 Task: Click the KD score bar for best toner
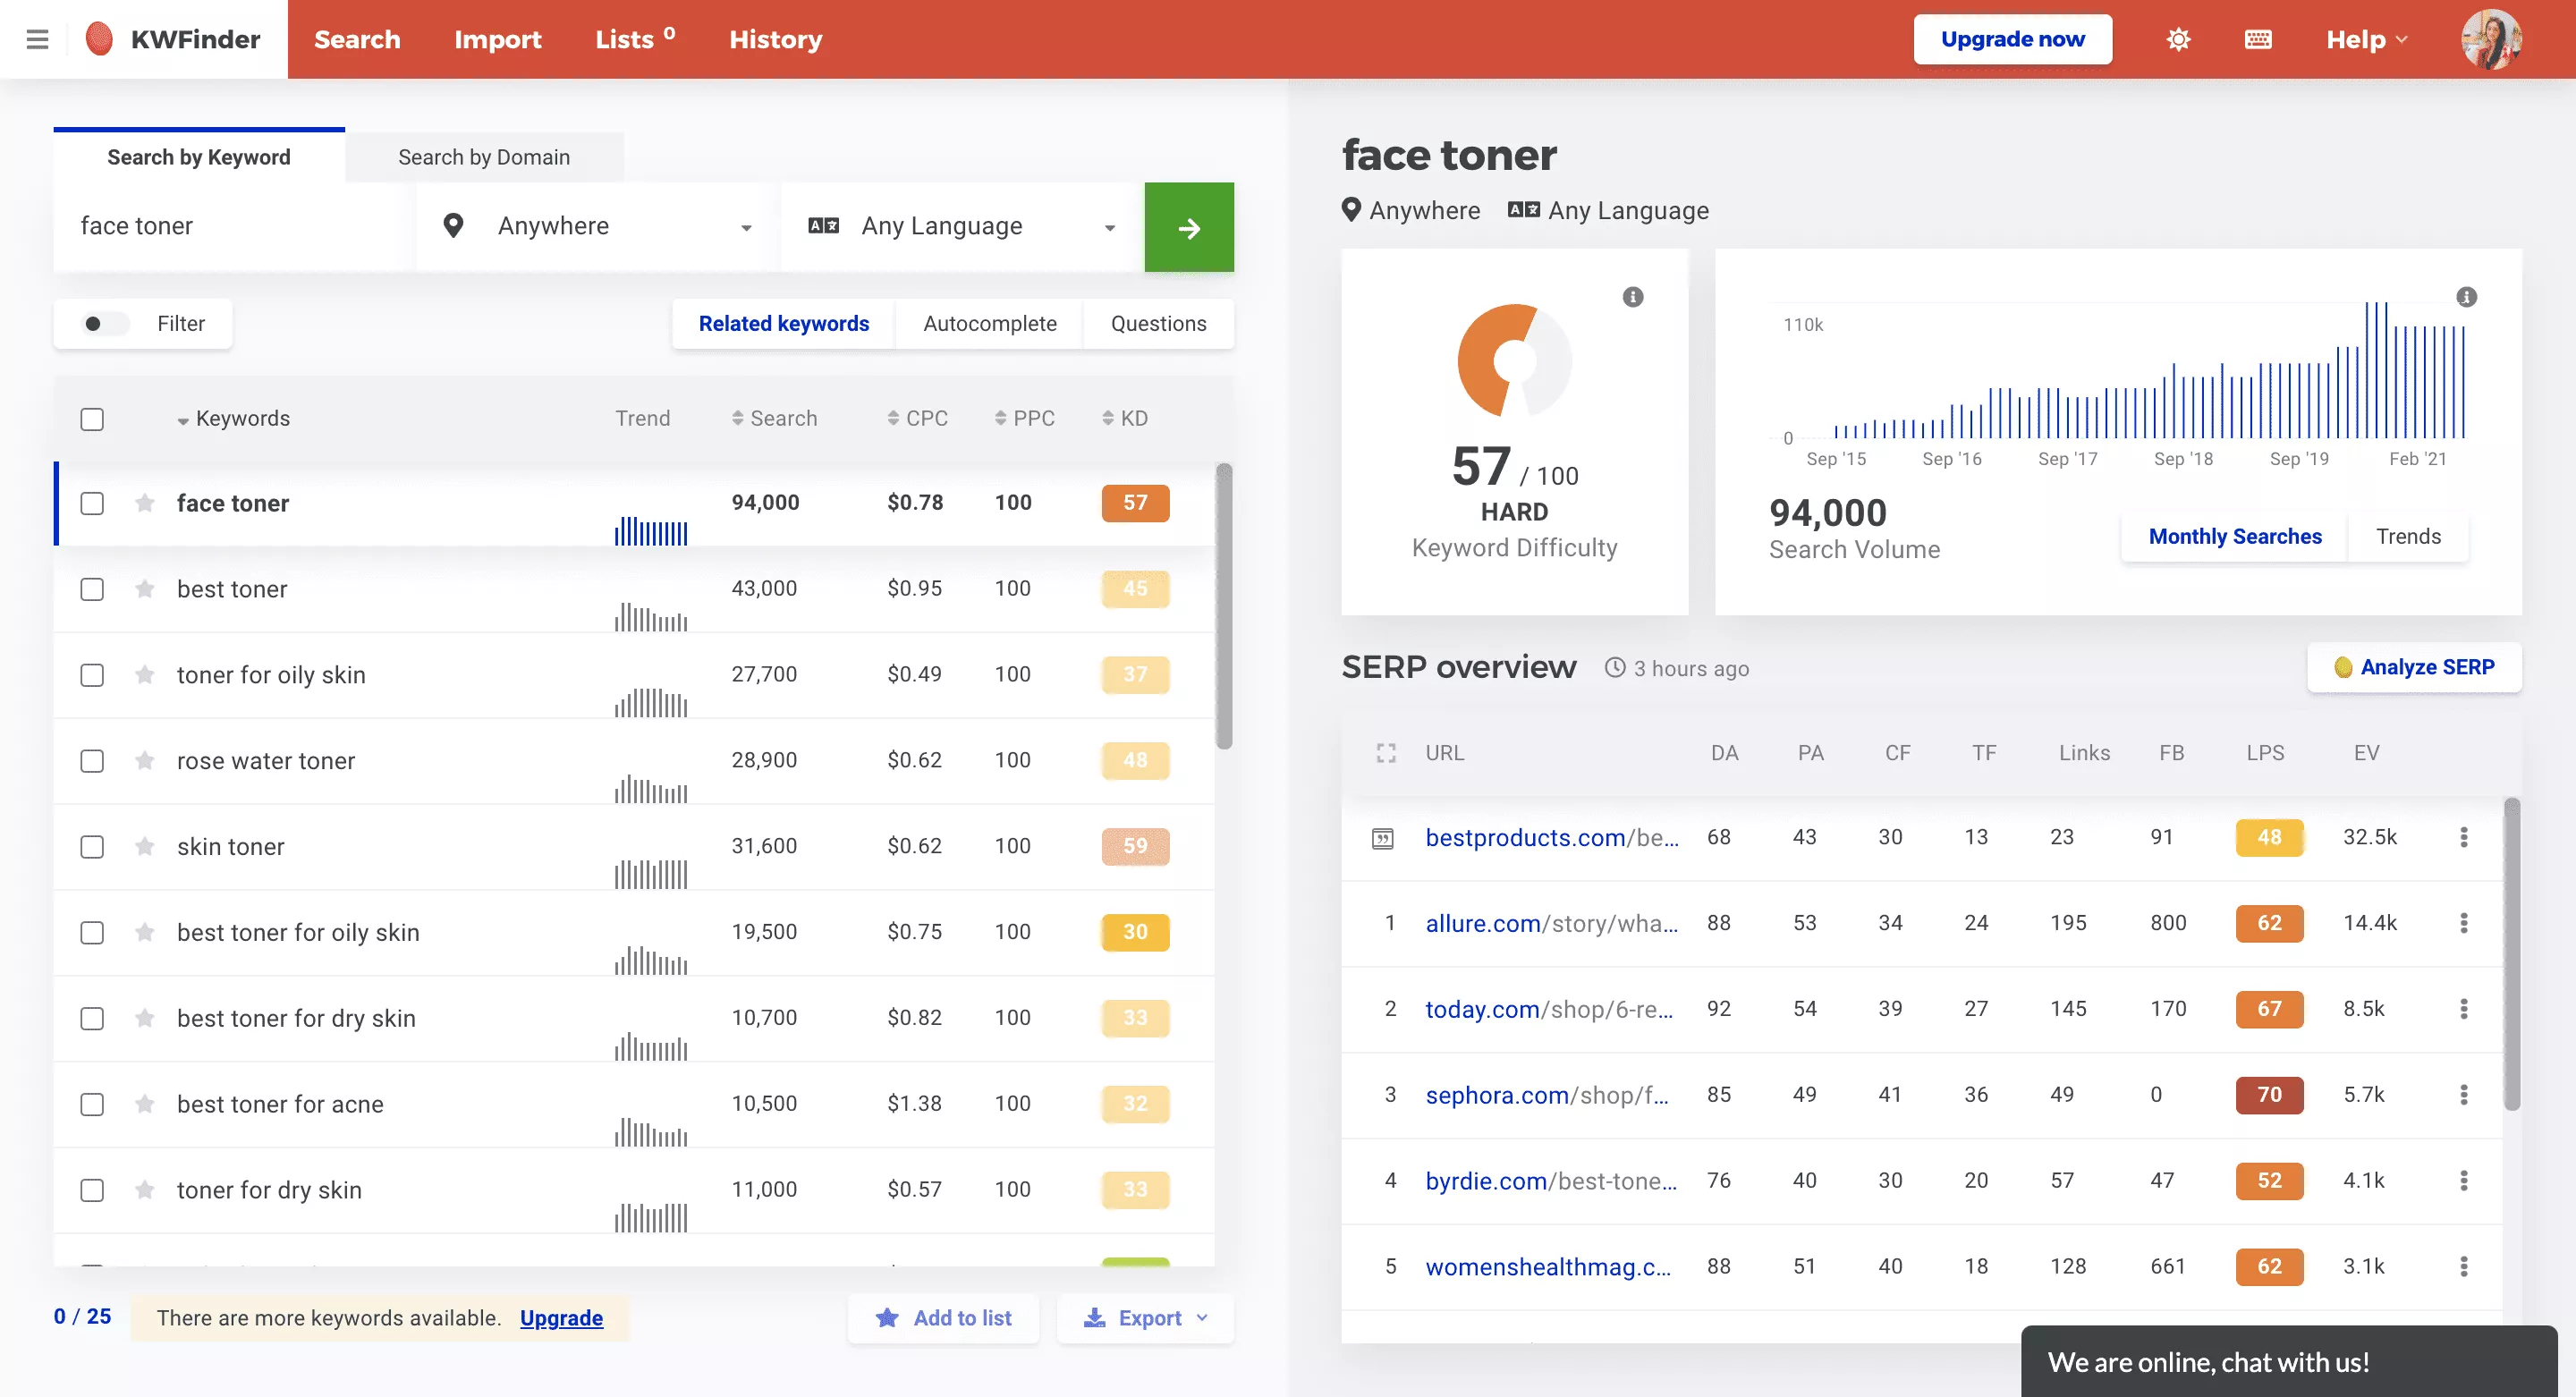coord(1133,587)
